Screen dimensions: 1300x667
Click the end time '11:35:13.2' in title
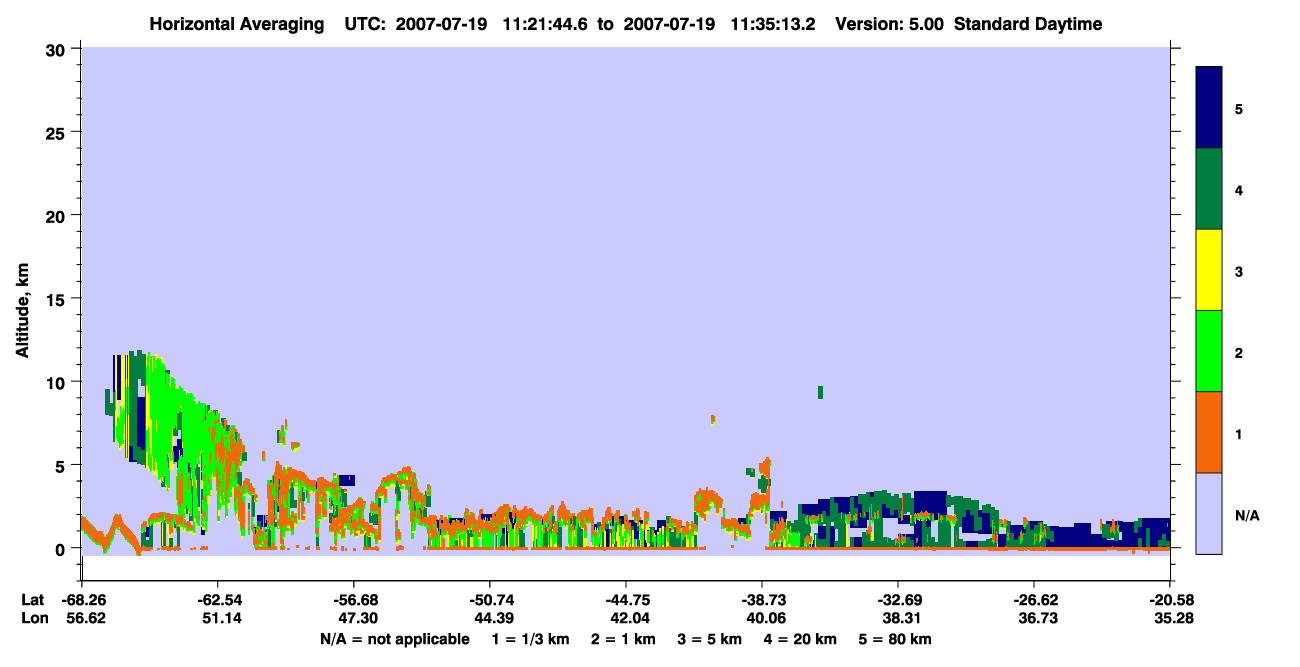(775, 24)
